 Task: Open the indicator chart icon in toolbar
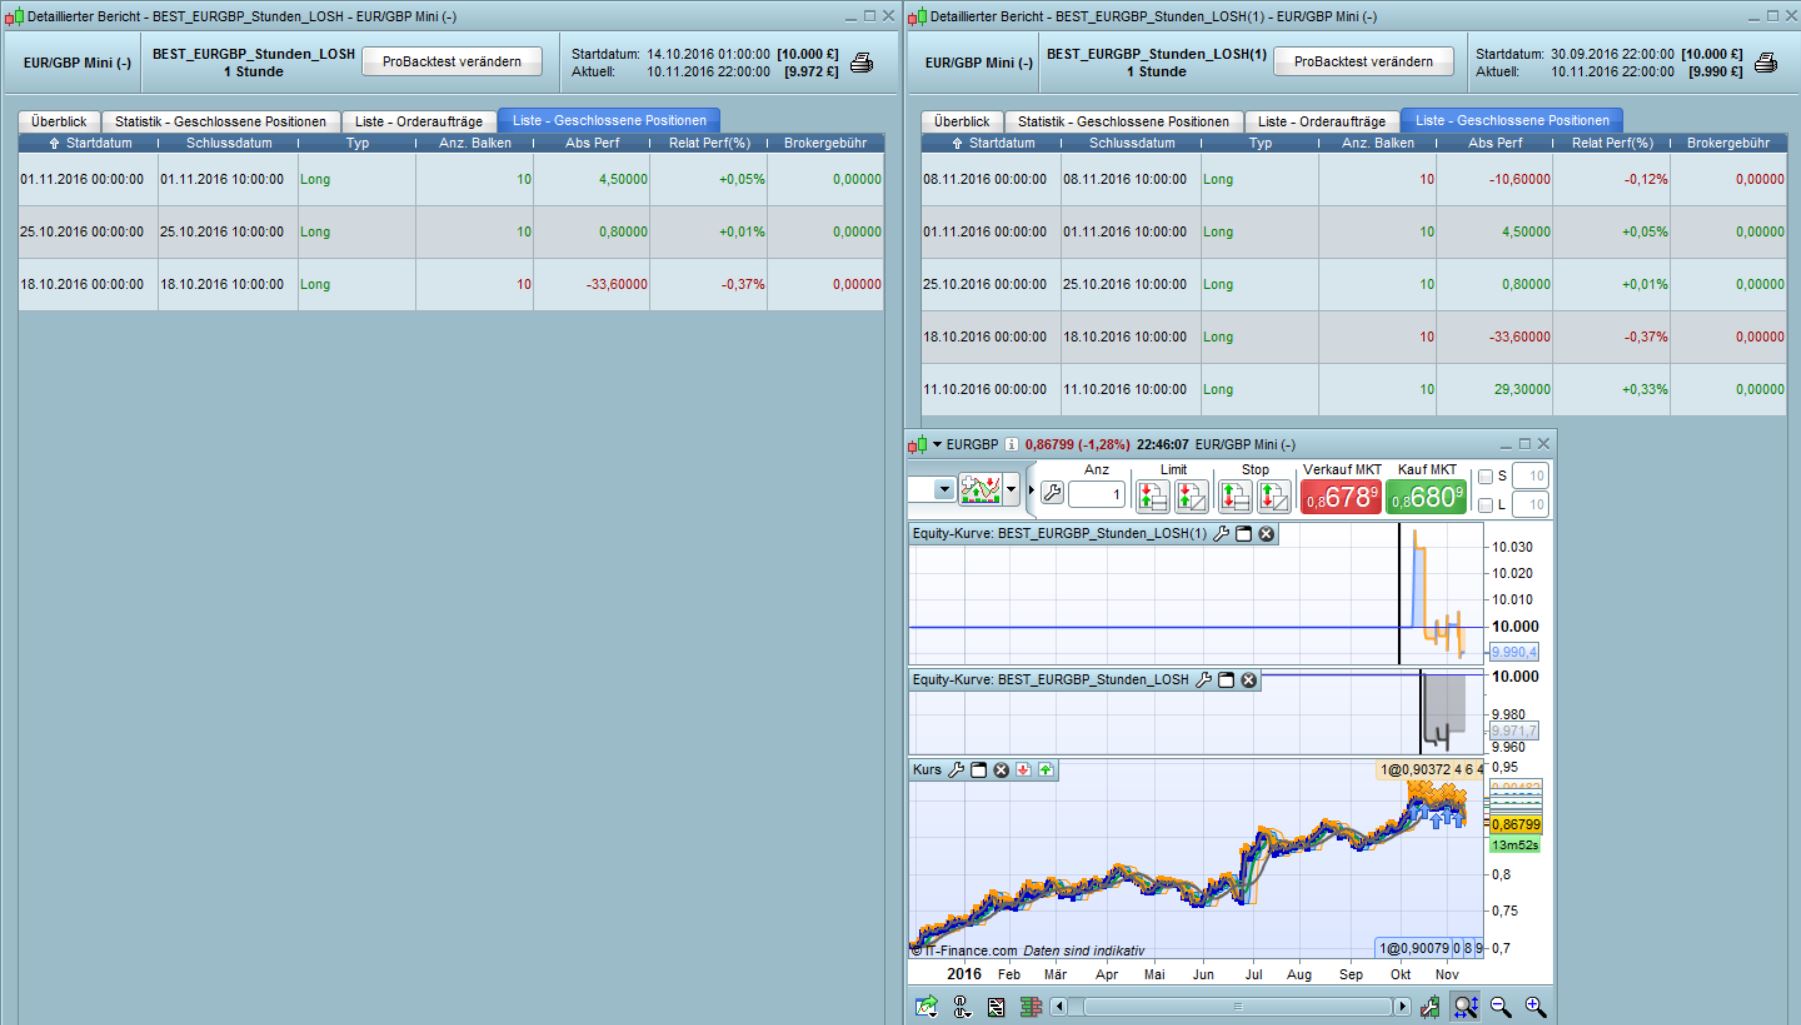[980, 490]
